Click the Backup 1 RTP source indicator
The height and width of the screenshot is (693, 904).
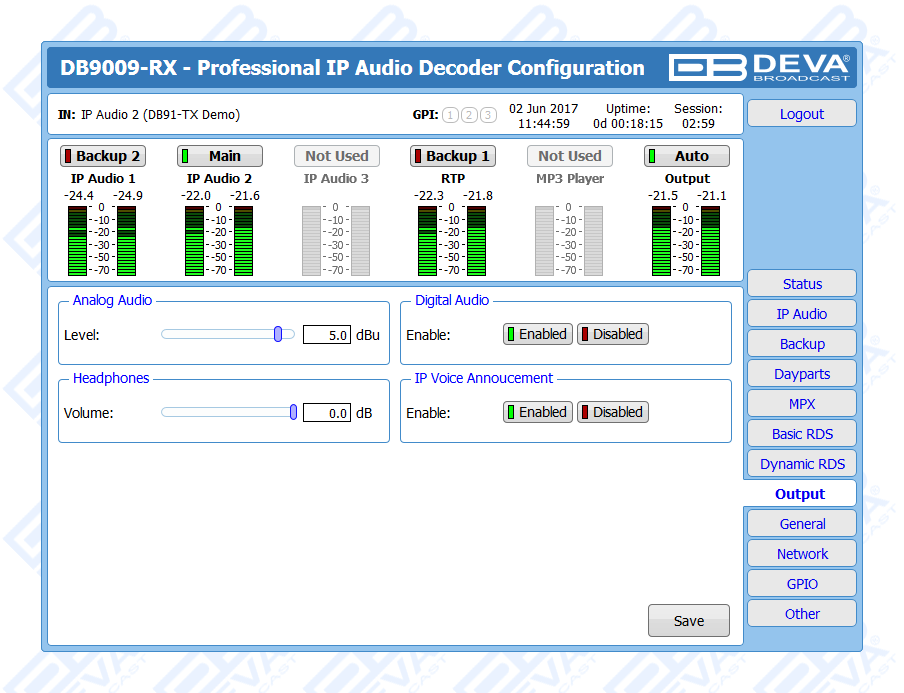pos(453,156)
